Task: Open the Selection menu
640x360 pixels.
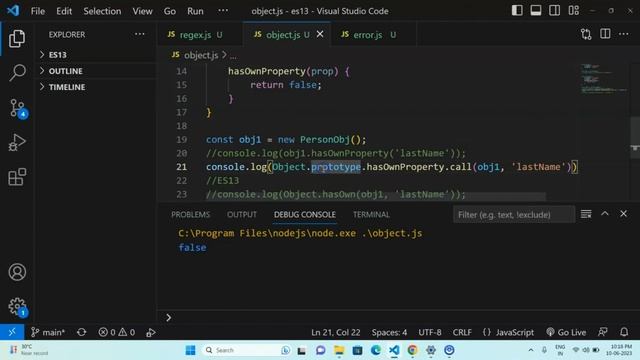Action: (102, 11)
